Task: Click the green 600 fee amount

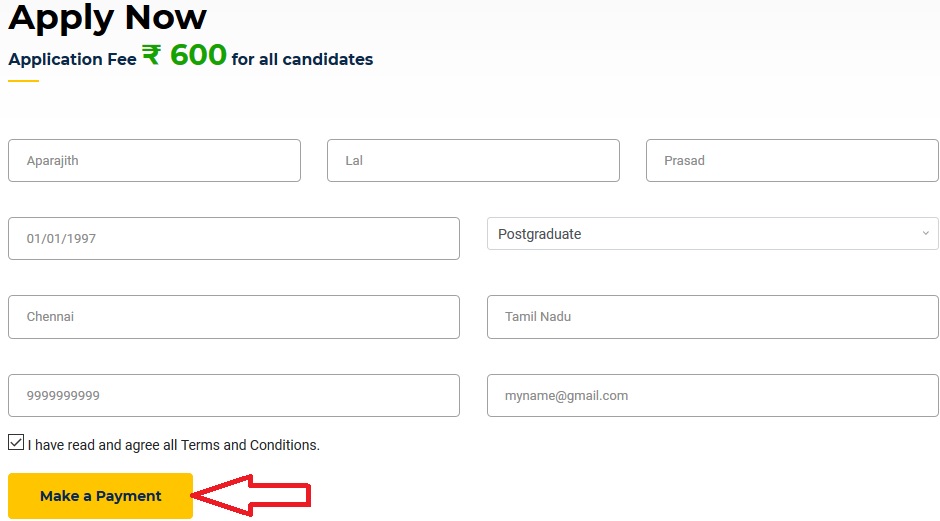Action: [x=198, y=55]
